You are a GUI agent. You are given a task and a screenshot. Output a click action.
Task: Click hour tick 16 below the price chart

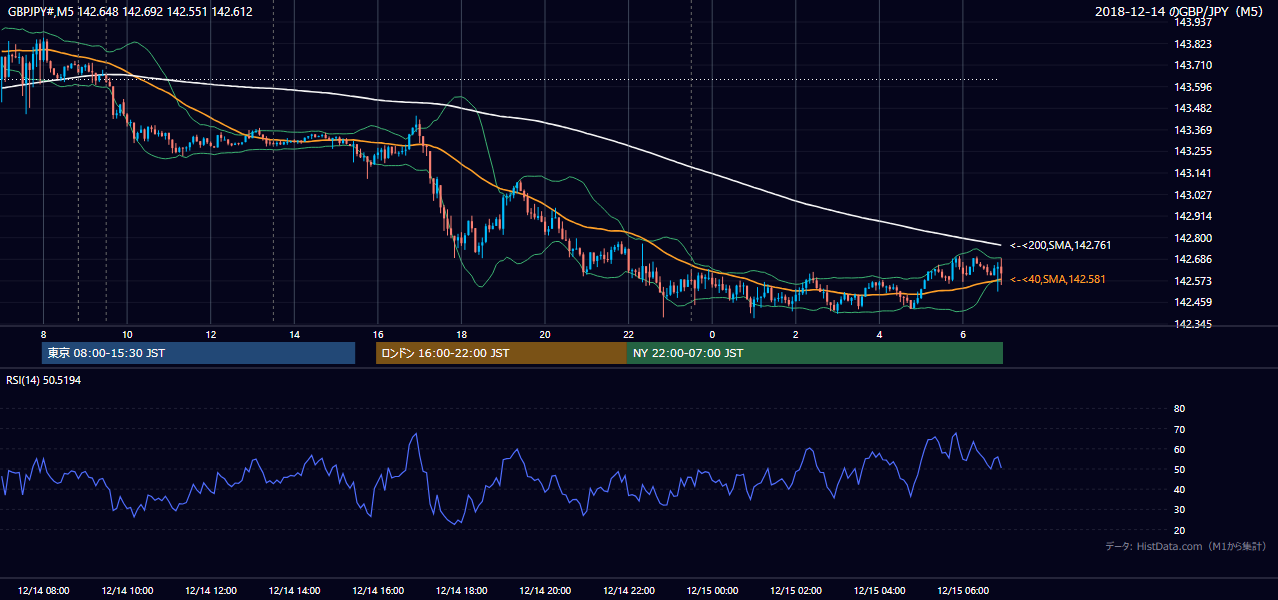coord(377,334)
